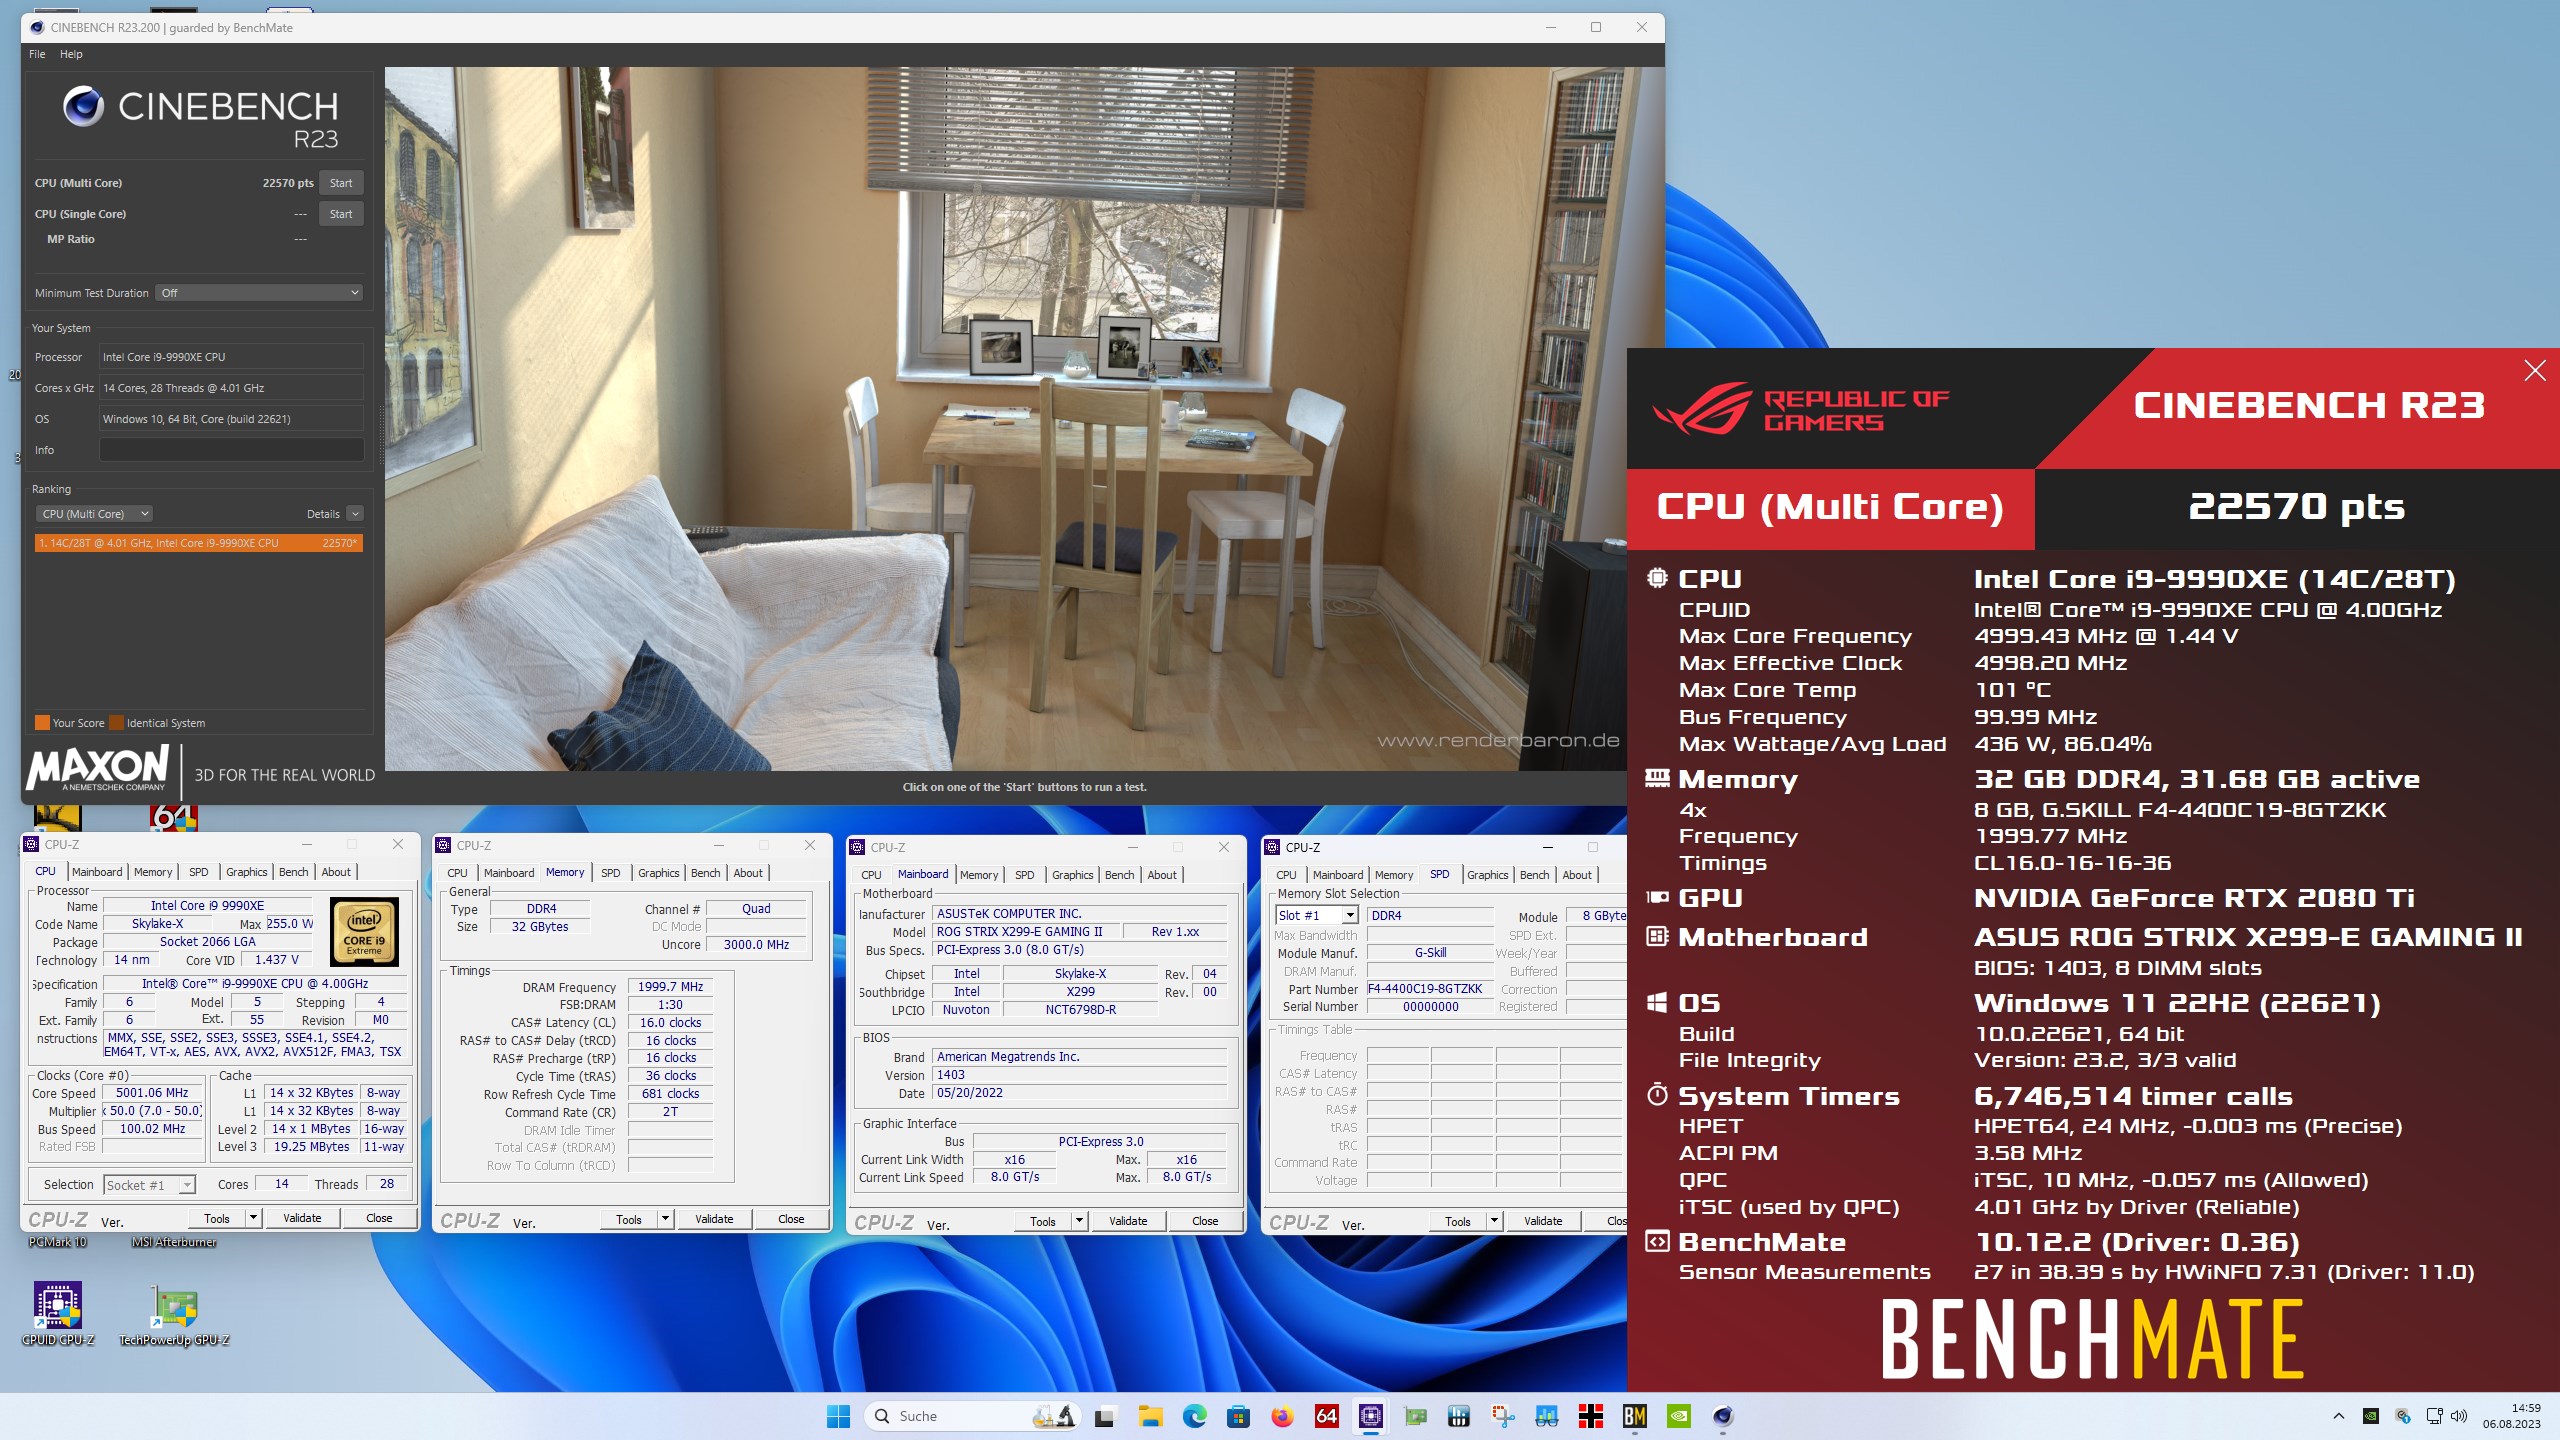Open the dark audio-bars taskbar icon
The width and height of the screenshot is (2560, 1440).
coord(1458,1416)
